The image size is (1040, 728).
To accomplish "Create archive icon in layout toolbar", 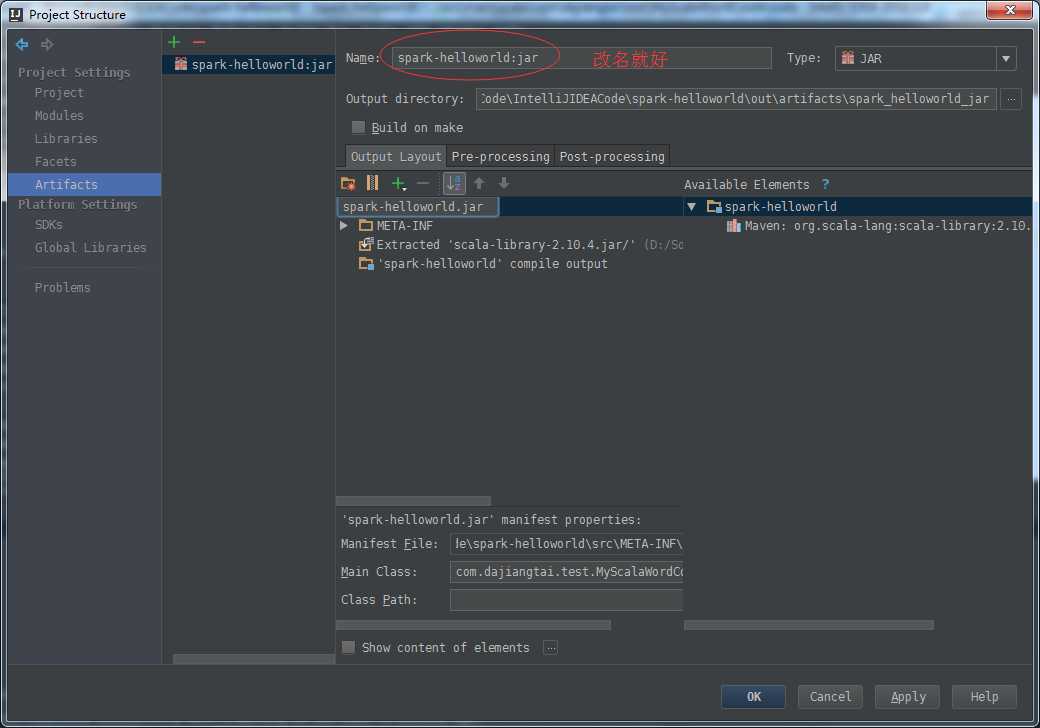I will [372, 183].
